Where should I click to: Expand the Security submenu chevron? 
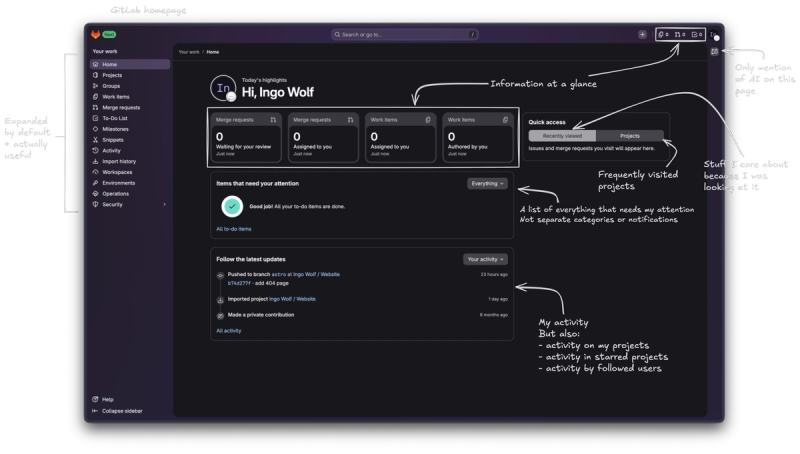point(164,205)
